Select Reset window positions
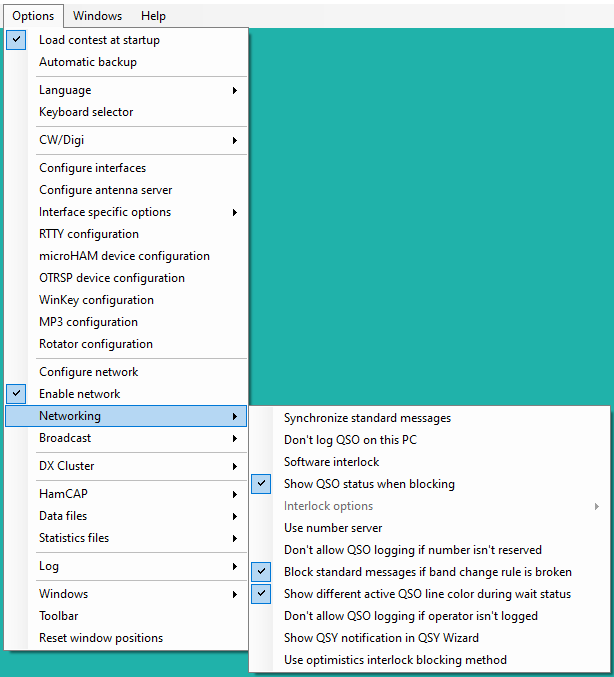The width and height of the screenshot is (614, 677). (126, 638)
